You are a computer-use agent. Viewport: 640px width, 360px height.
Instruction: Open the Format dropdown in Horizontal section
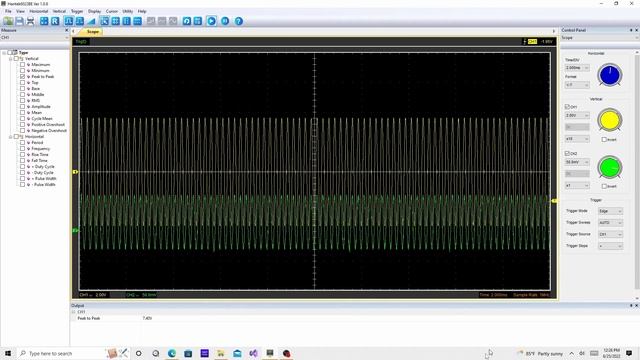coord(577,85)
